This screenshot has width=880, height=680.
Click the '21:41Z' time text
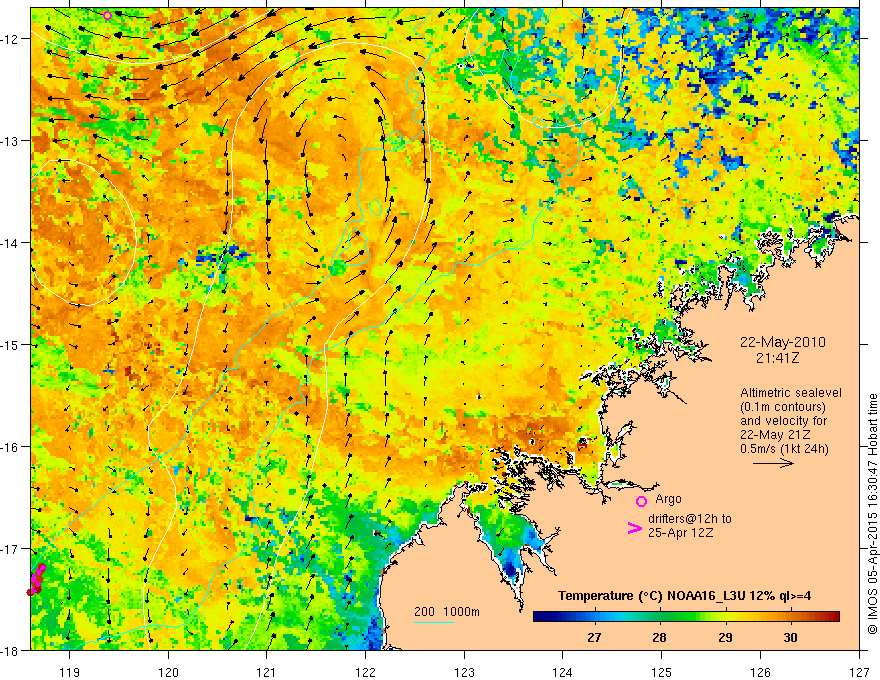pyautogui.click(x=777, y=357)
